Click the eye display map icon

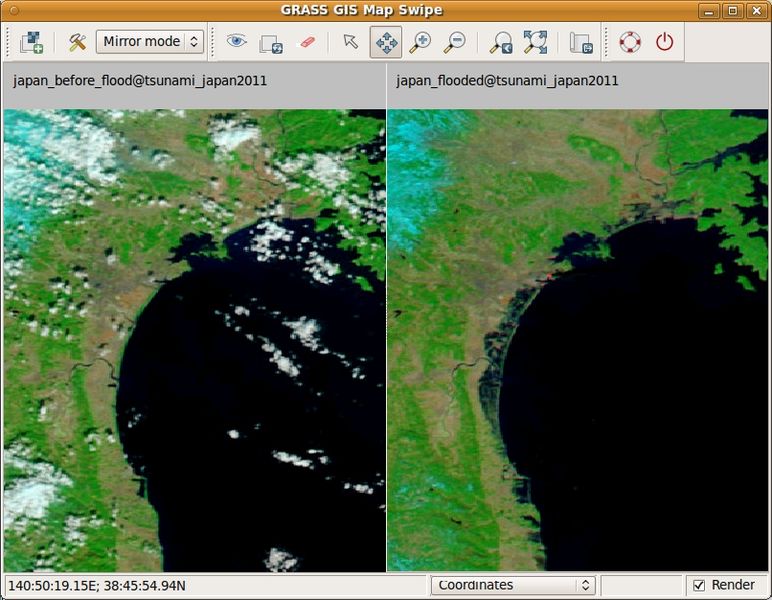pyautogui.click(x=236, y=42)
